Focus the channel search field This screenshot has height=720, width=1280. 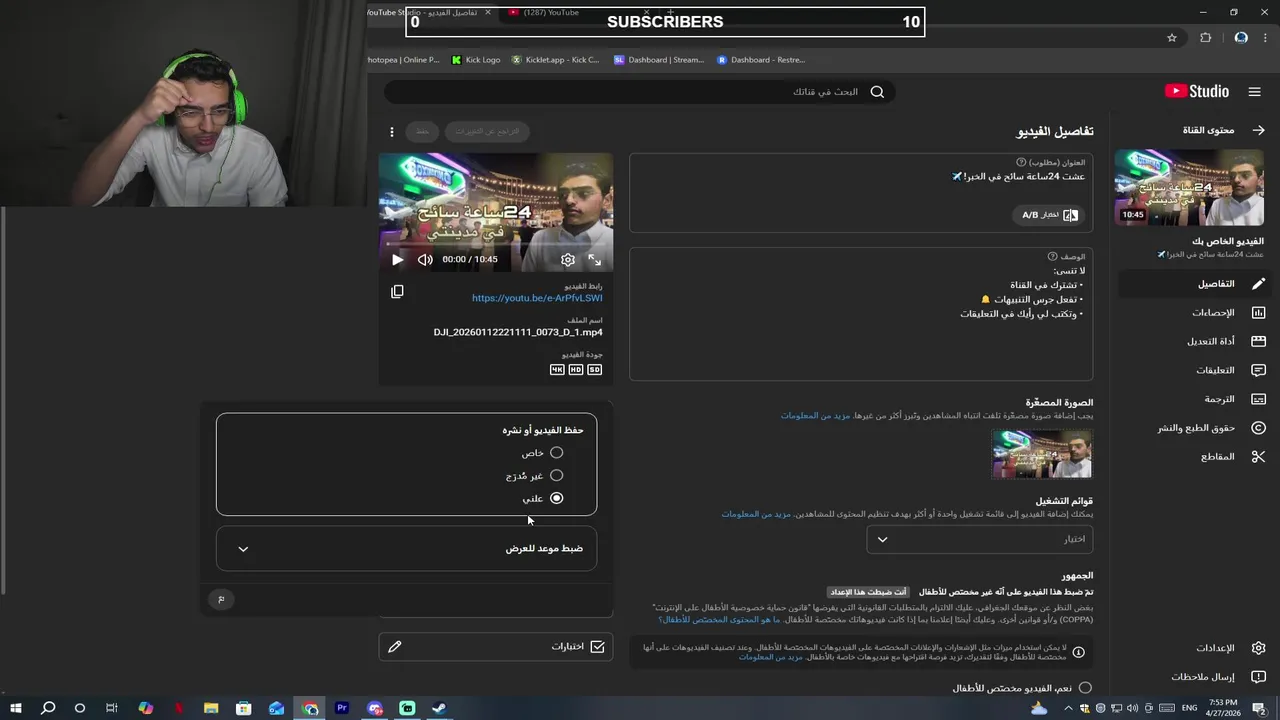(640, 92)
